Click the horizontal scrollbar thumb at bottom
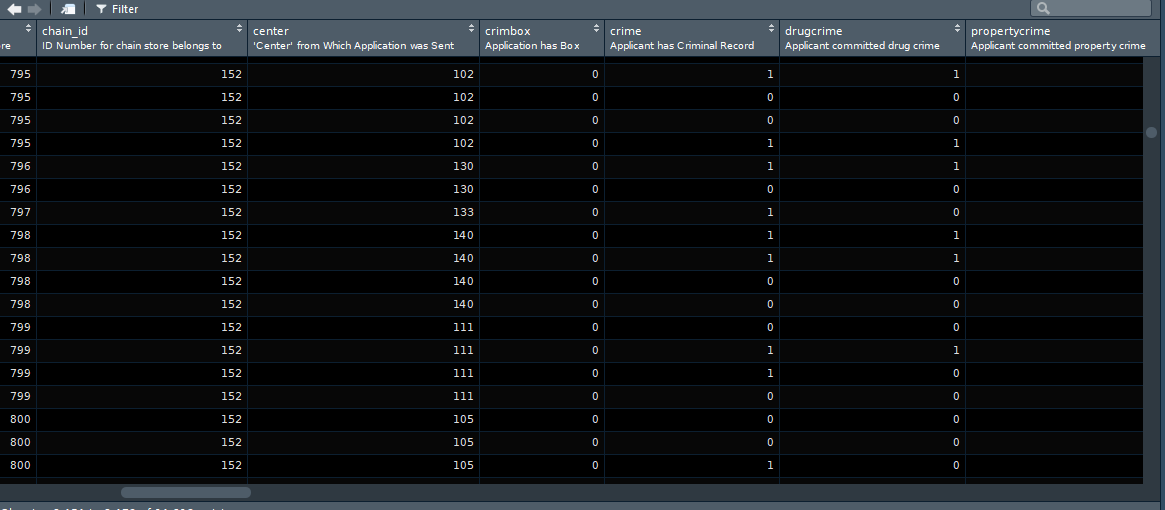The height and width of the screenshot is (510, 1165). coord(186,492)
